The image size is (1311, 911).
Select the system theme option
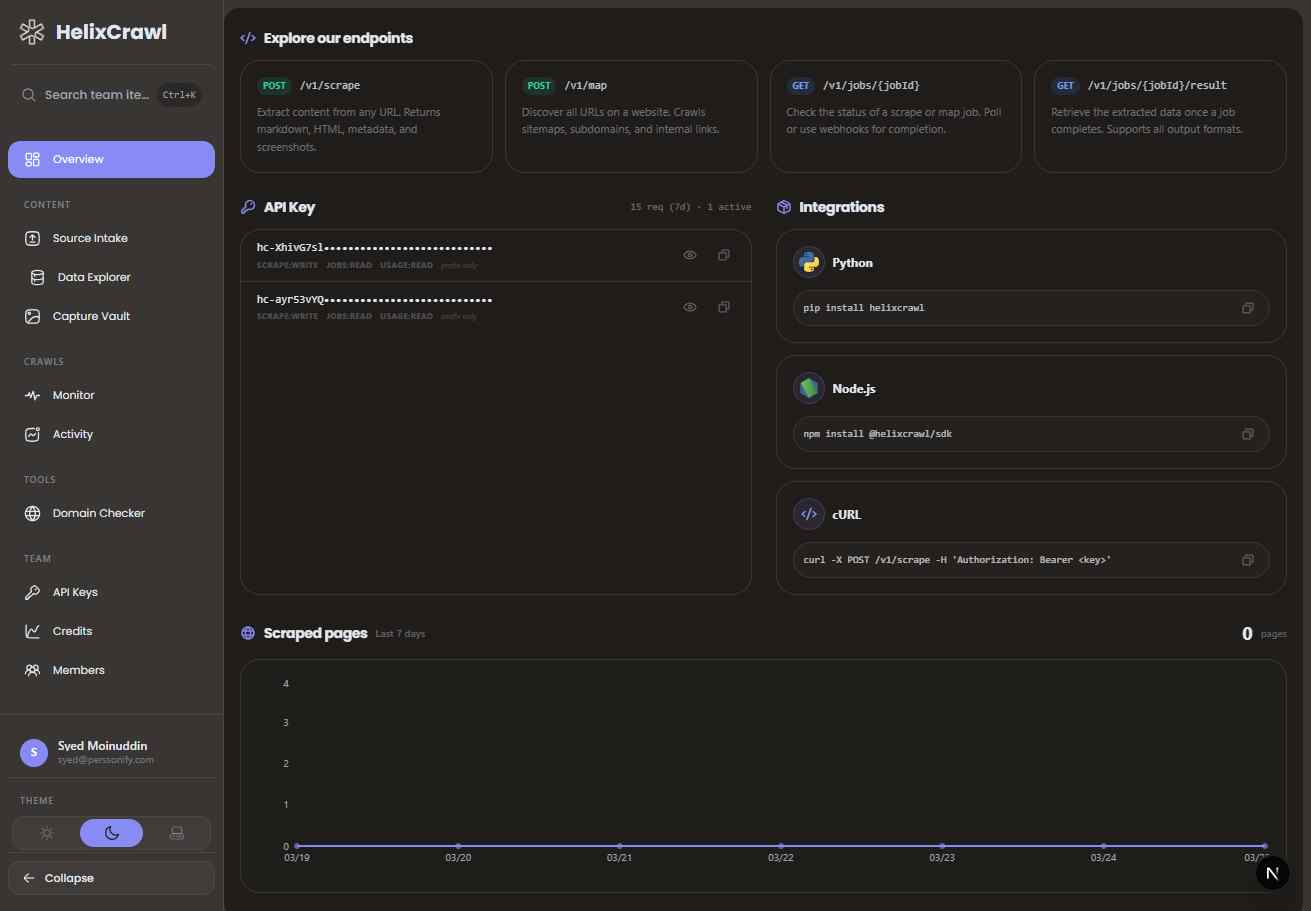click(177, 833)
